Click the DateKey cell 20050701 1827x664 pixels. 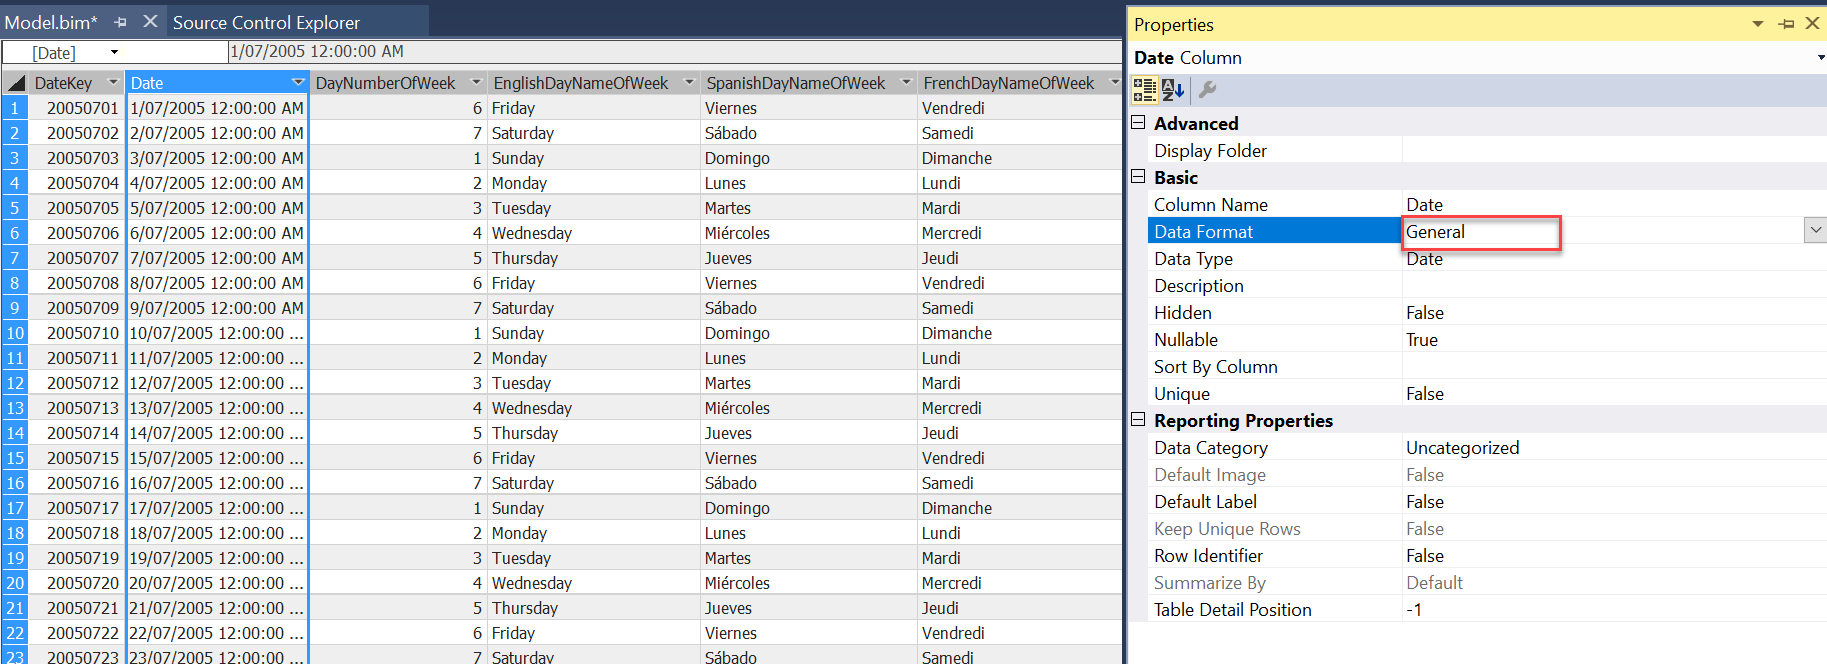pyautogui.click(x=77, y=108)
